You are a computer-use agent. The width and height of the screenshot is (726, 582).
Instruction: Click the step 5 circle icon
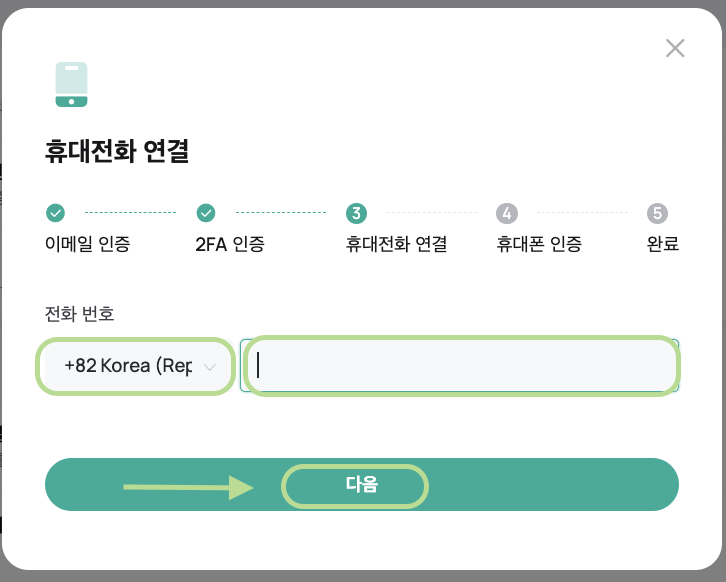coord(657,213)
